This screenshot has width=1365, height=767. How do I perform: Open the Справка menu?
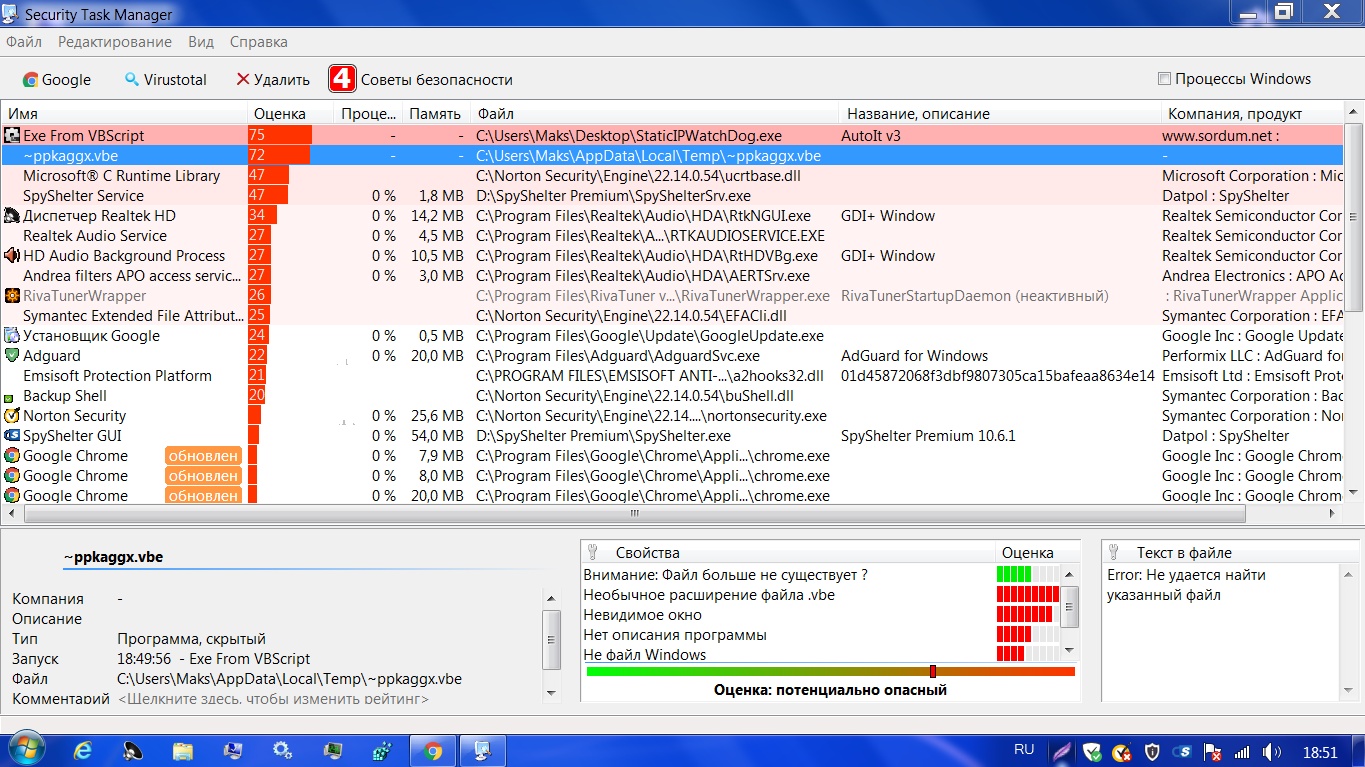point(259,42)
